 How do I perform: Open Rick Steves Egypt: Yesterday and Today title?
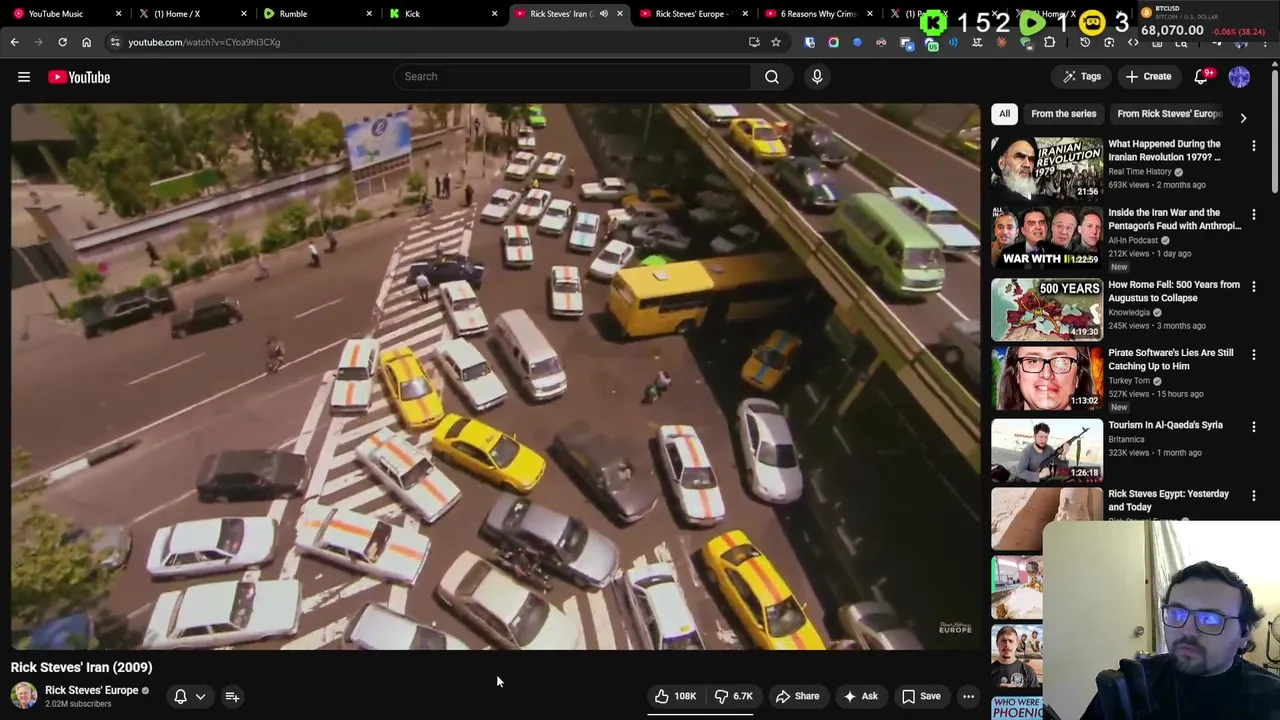pyautogui.click(x=1168, y=500)
